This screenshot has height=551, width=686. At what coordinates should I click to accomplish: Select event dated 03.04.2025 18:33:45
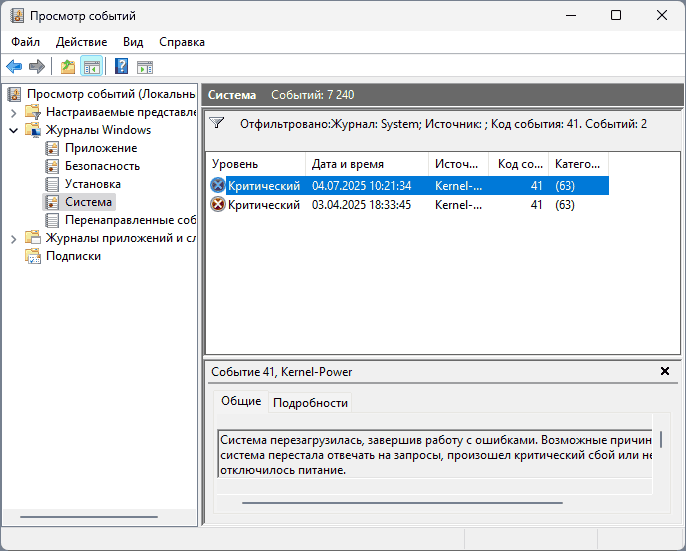click(409, 204)
